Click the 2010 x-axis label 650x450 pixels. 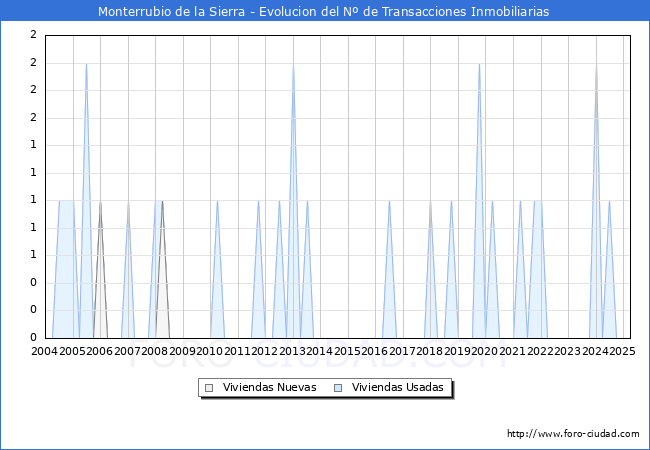tap(210, 351)
